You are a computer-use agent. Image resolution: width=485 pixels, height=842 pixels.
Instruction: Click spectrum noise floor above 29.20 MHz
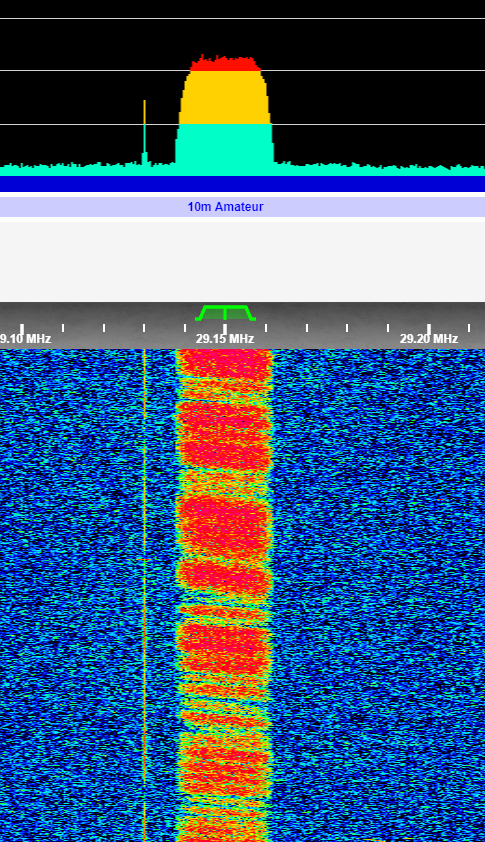click(x=429, y=170)
